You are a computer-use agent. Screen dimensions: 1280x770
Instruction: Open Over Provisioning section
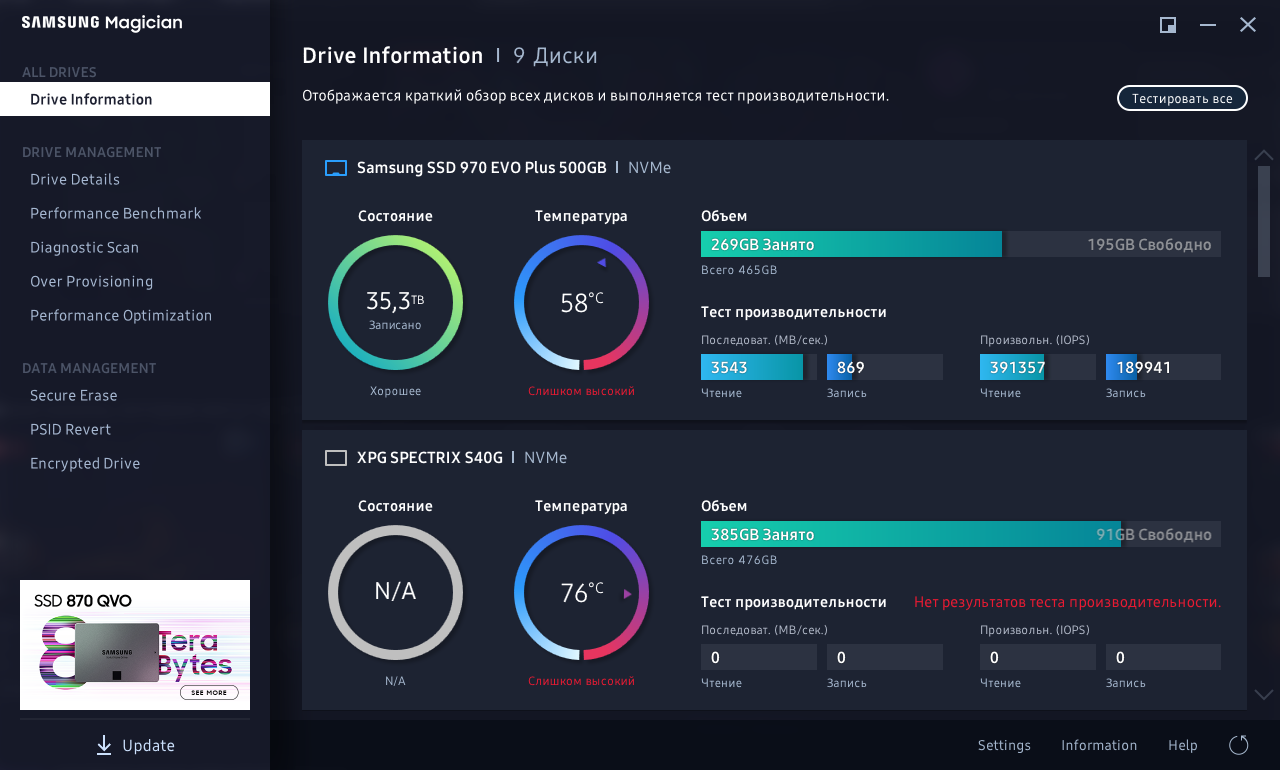tap(91, 281)
